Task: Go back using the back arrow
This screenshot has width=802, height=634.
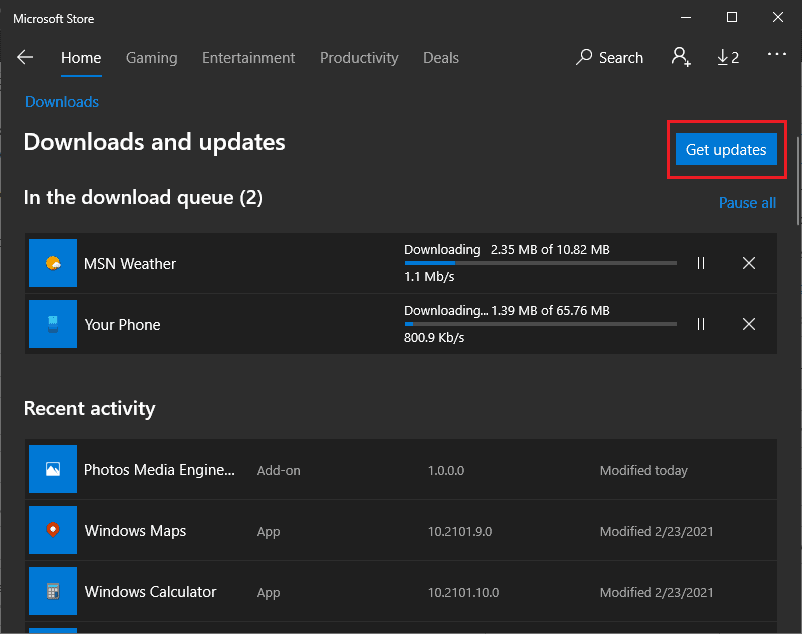Action: click(x=25, y=57)
